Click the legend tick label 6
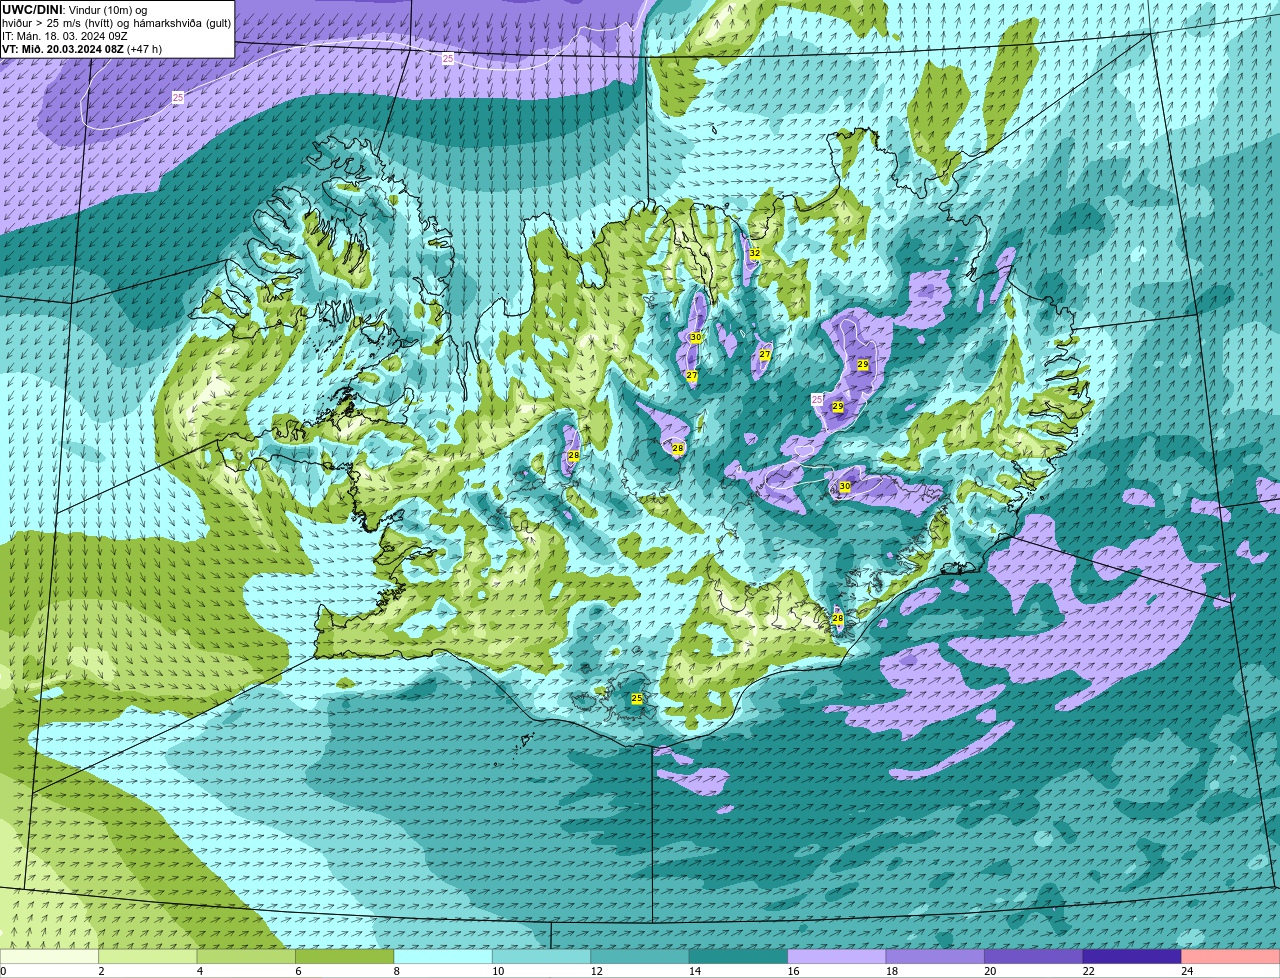Image resolution: width=1280 pixels, height=978 pixels. [297, 971]
